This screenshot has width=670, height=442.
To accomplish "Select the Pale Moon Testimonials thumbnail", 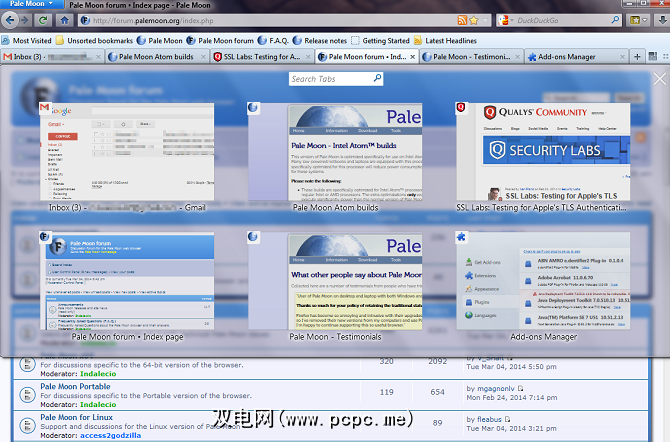I will 335,281.
